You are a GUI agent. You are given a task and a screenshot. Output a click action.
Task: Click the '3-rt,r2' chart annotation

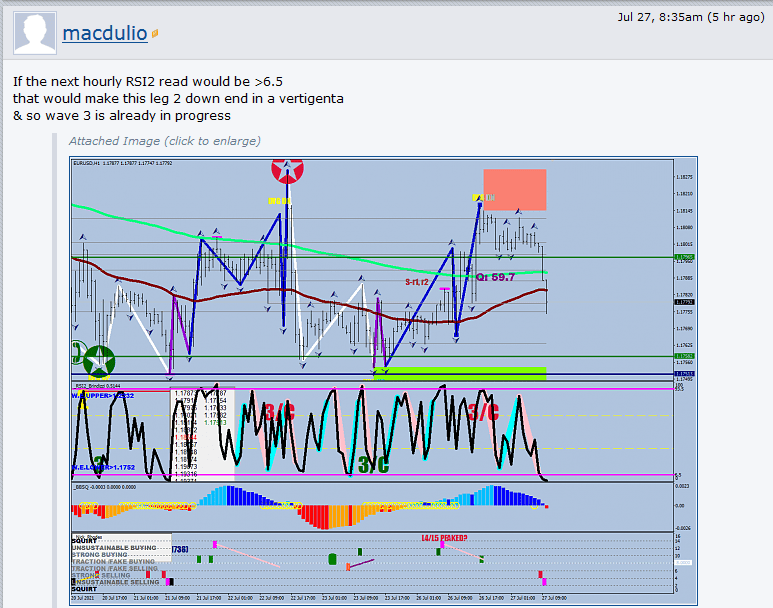(417, 282)
